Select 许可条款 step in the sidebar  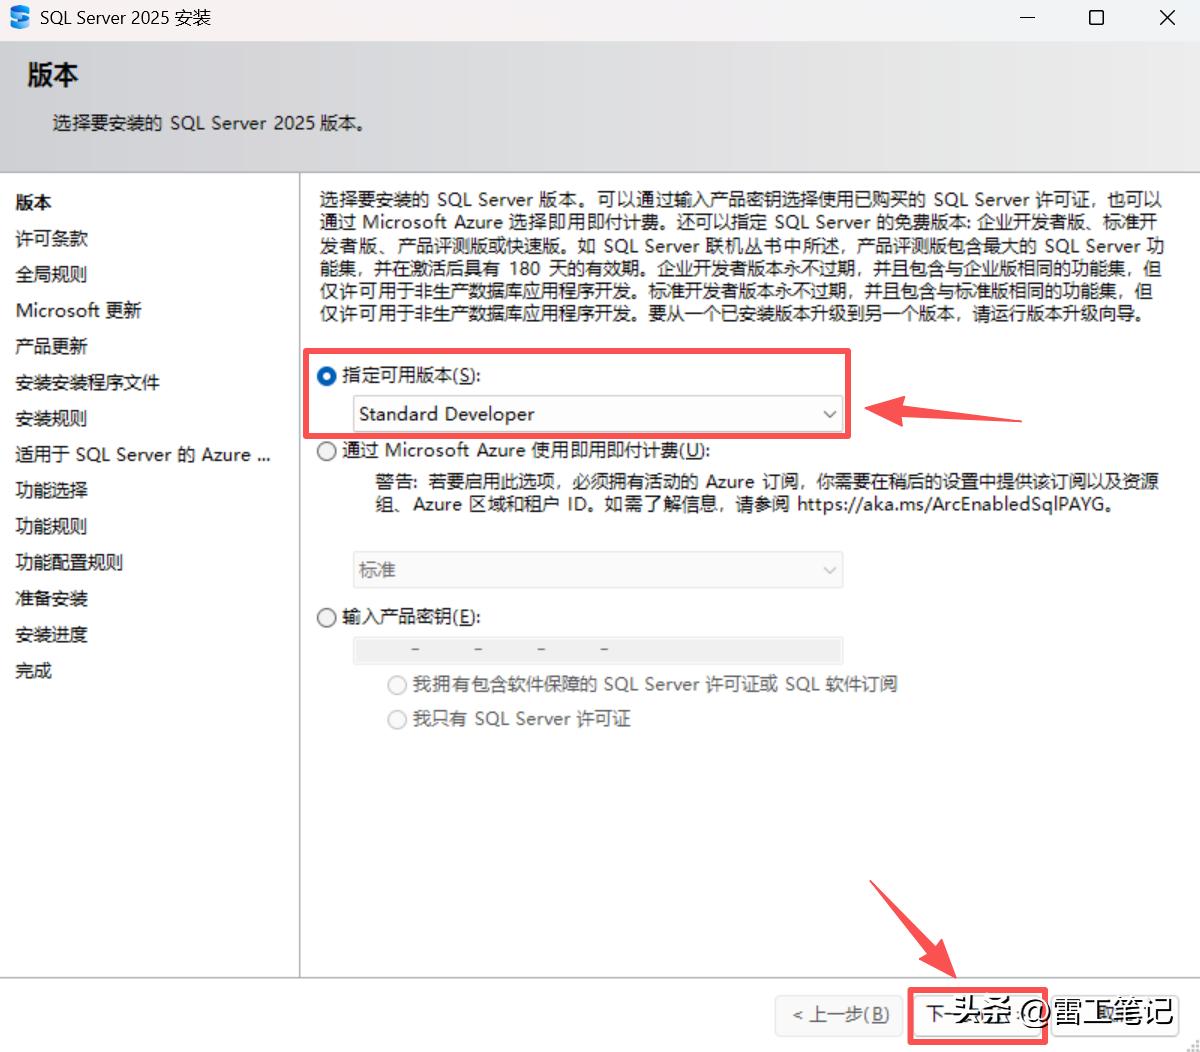coord(52,238)
